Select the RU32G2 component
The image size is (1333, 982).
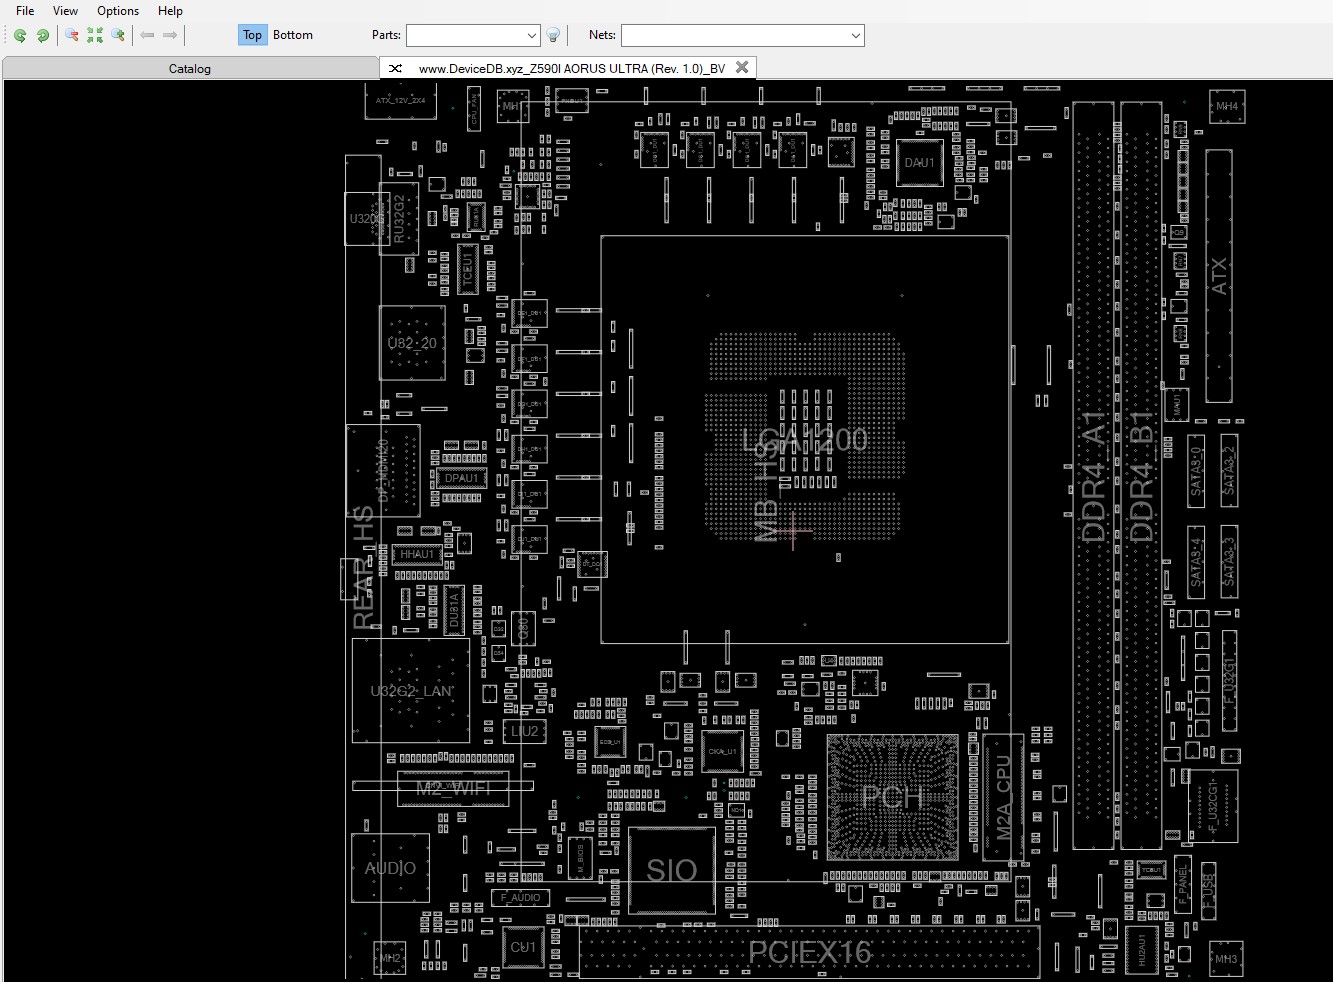399,218
